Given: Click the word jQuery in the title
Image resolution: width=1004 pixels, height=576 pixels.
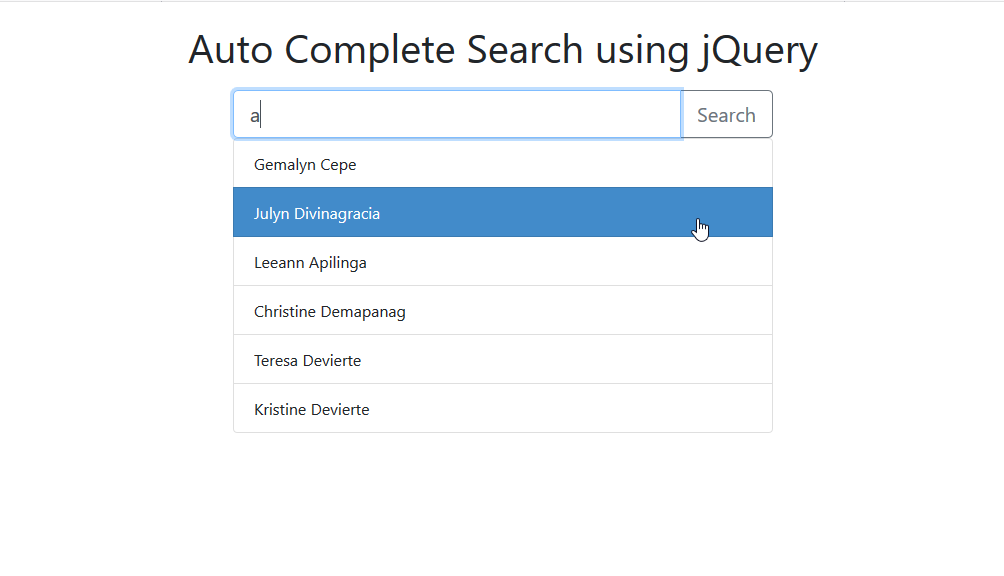Looking at the screenshot, I should coord(758,51).
